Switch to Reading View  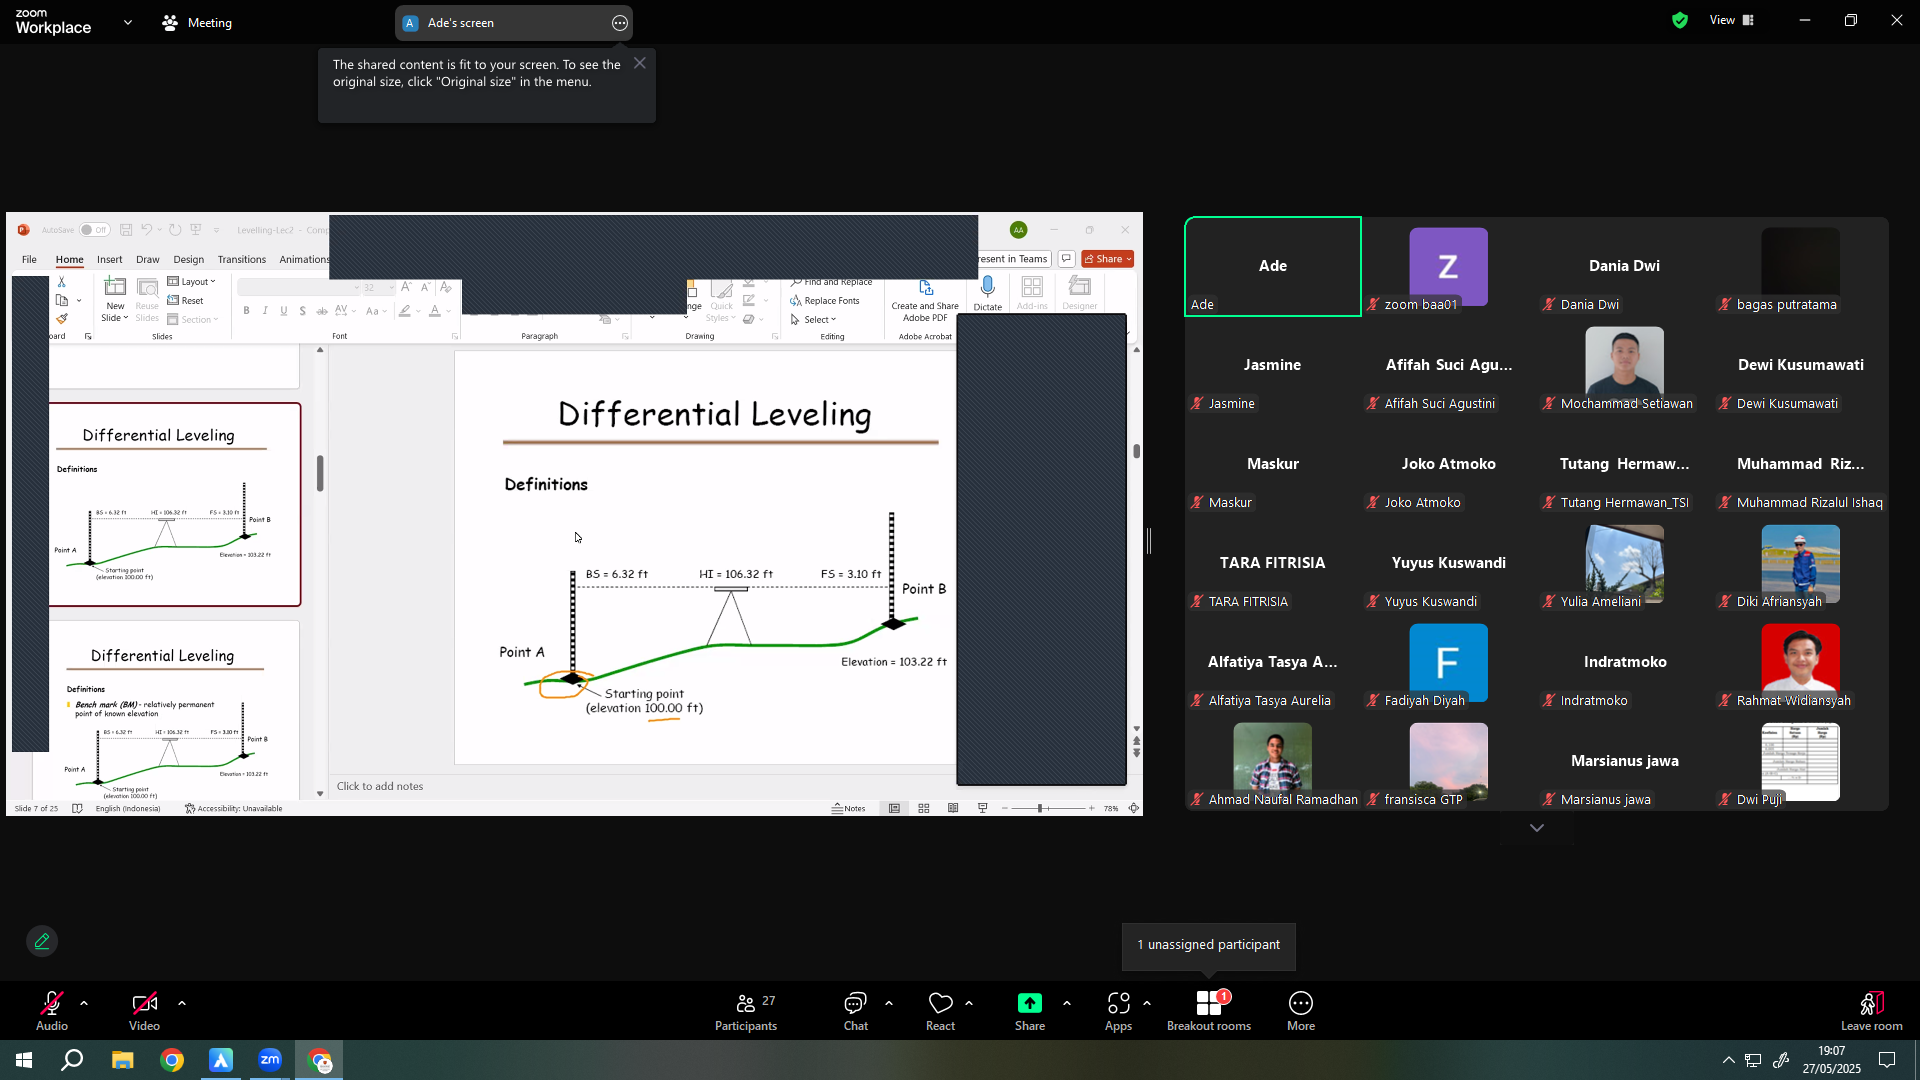953,808
